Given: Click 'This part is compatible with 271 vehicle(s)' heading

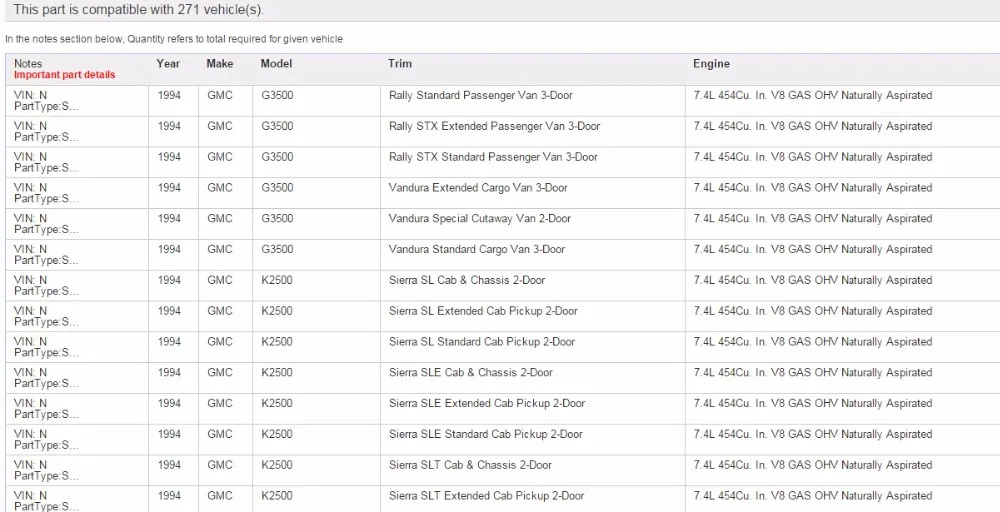Looking at the screenshot, I should pos(138,10).
